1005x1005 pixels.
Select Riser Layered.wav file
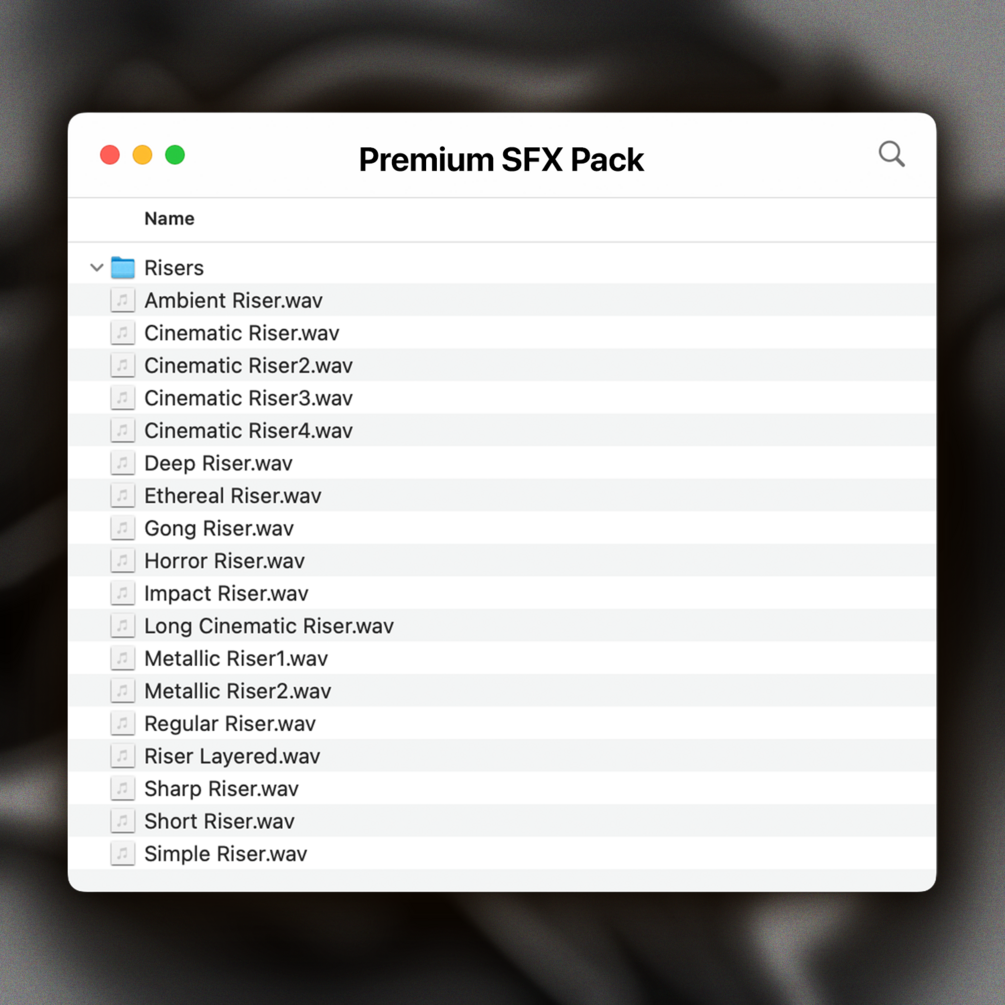click(232, 756)
